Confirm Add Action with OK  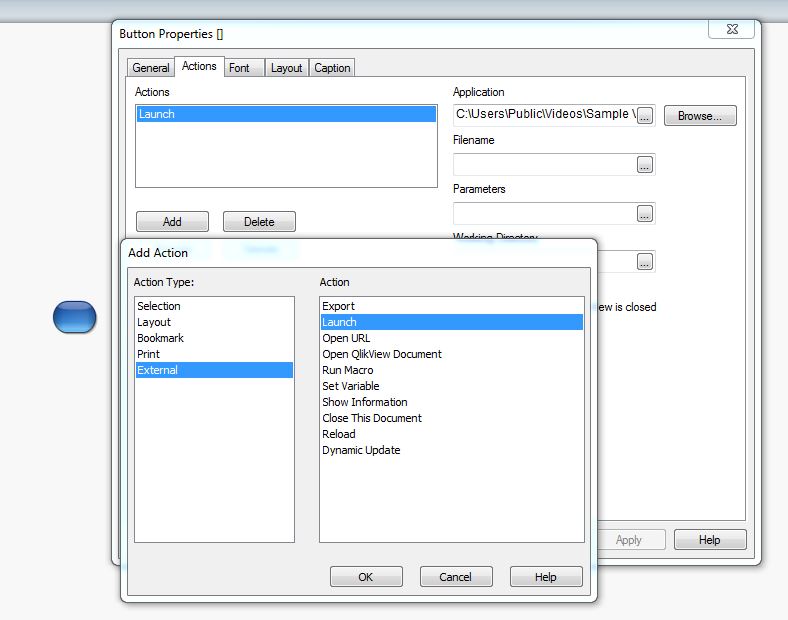point(366,577)
